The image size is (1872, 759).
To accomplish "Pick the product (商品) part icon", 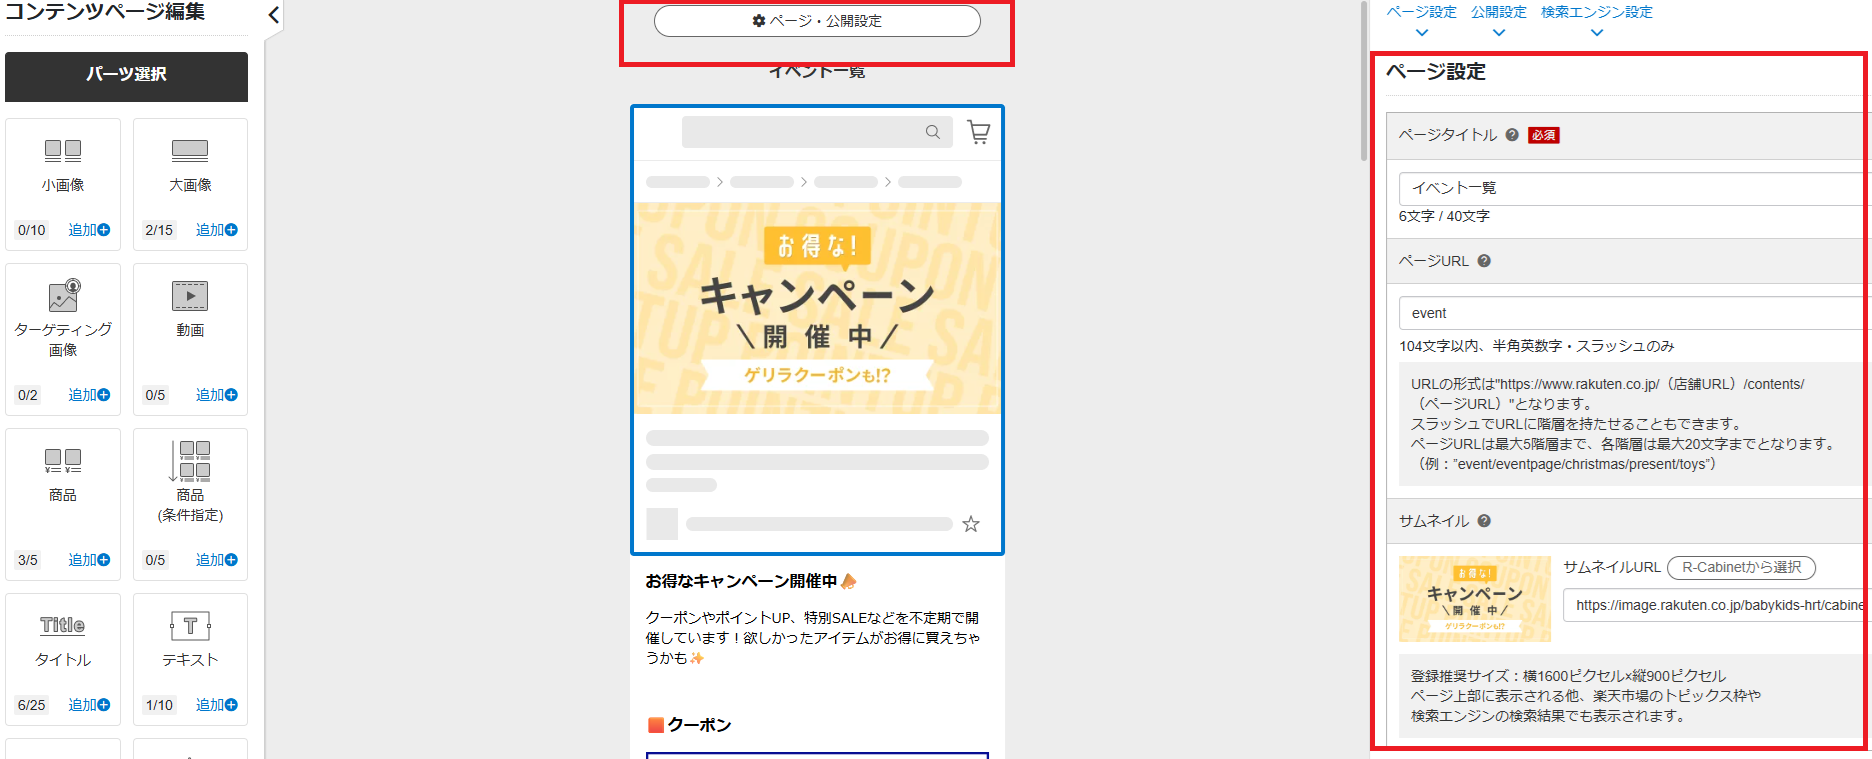I will [63, 460].
